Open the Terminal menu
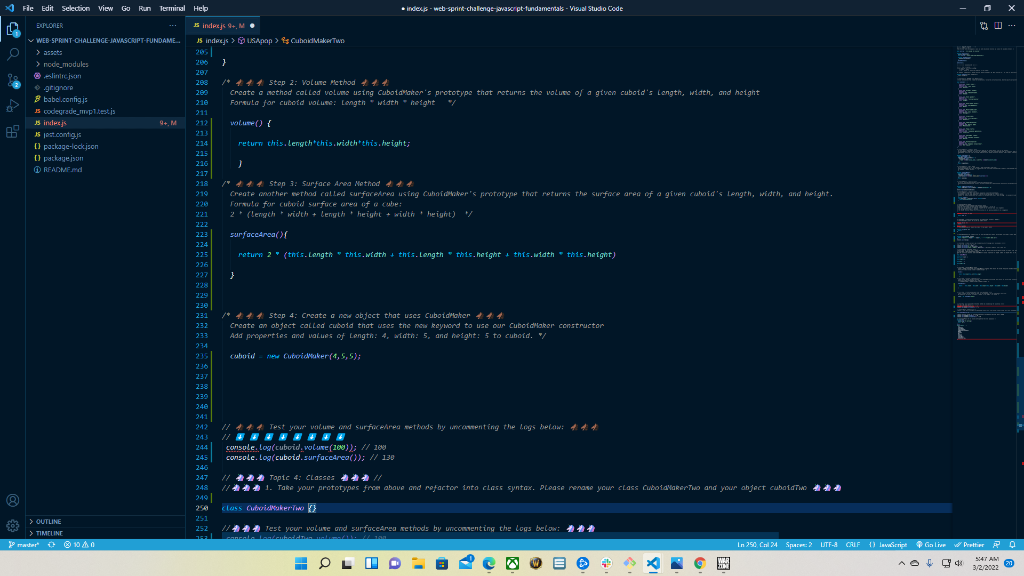The width and height of the screenshot is (1024, 576). pyautogui.click(x=172, y=8)
